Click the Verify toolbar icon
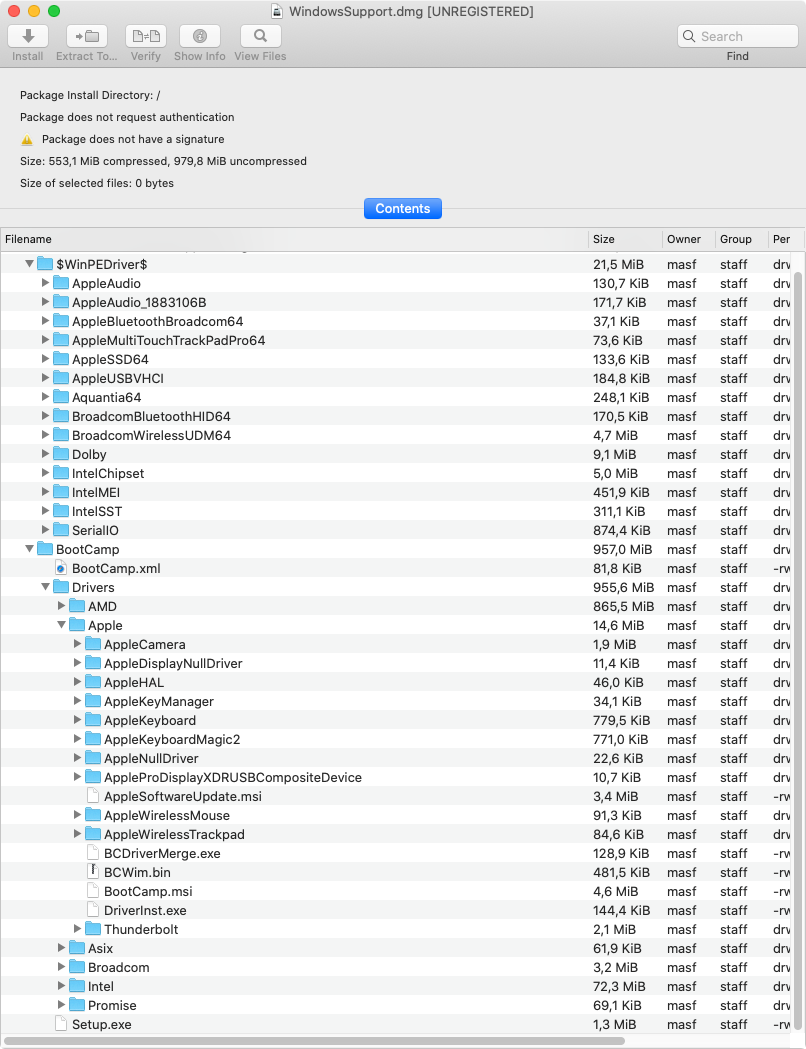 click(x=146, y=36)
